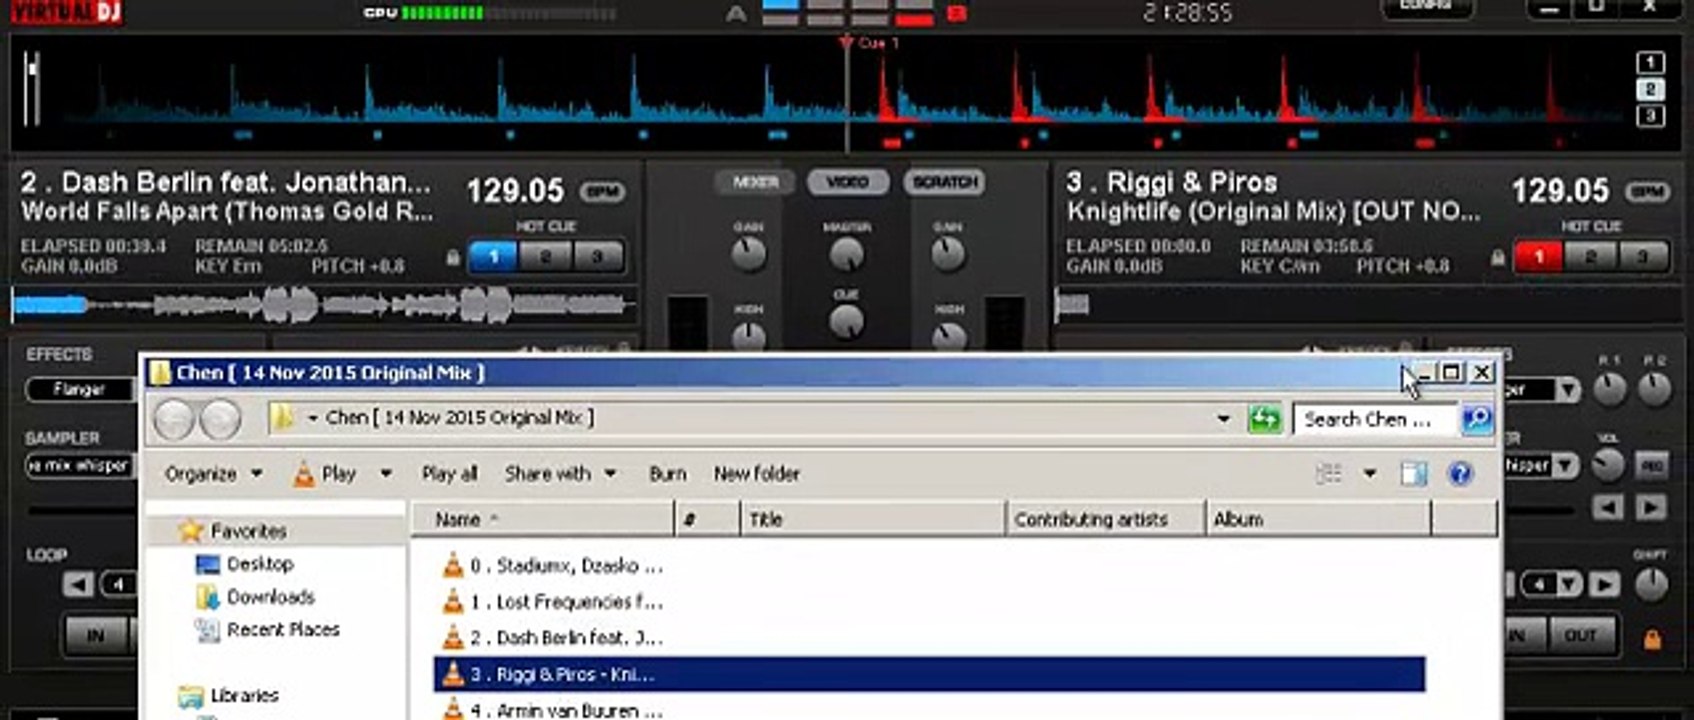The height and width of the screenshot is (720, 1694).
Task: Open the Flanger effect selector on the left deck
Action: pyautogui.click(x=80, y=389)
